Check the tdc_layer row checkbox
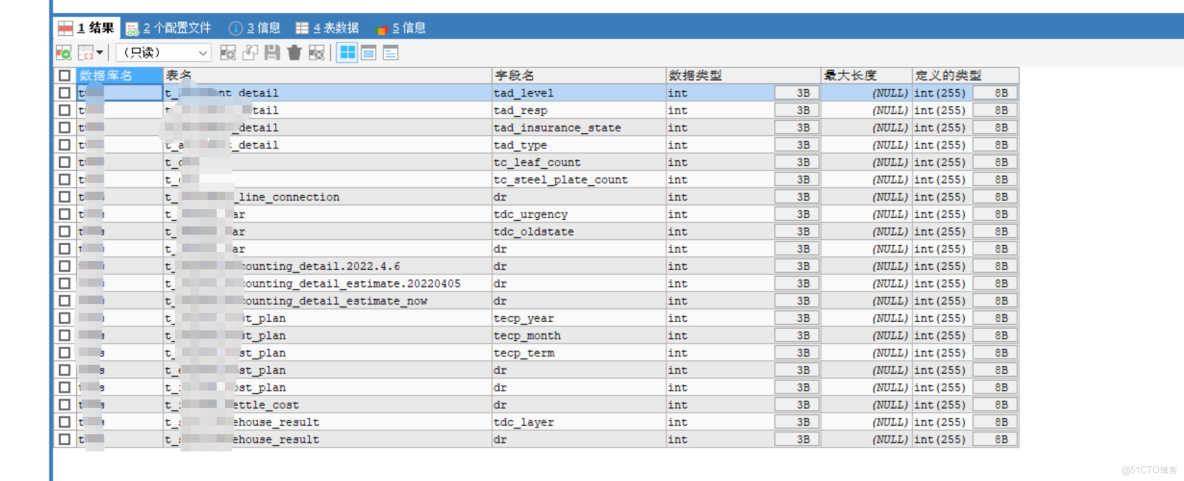This screenshot has height=481, width=1184. (65, 421)
